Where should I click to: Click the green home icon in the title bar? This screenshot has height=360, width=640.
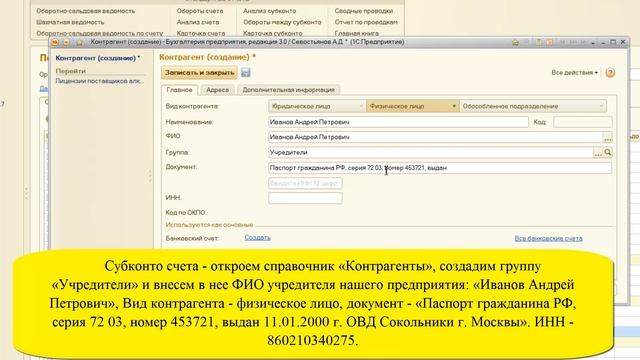click(x=515, y=42)
